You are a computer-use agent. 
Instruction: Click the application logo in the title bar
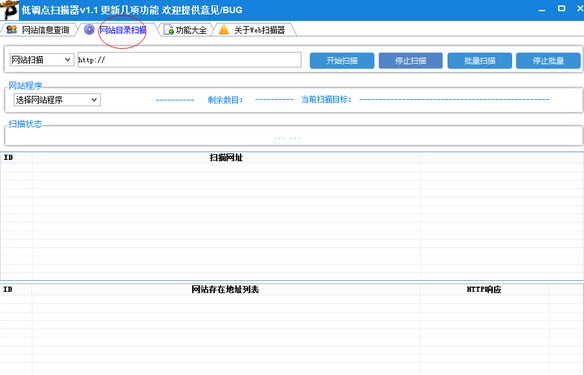pyautogui.click(x=9, y=10)
